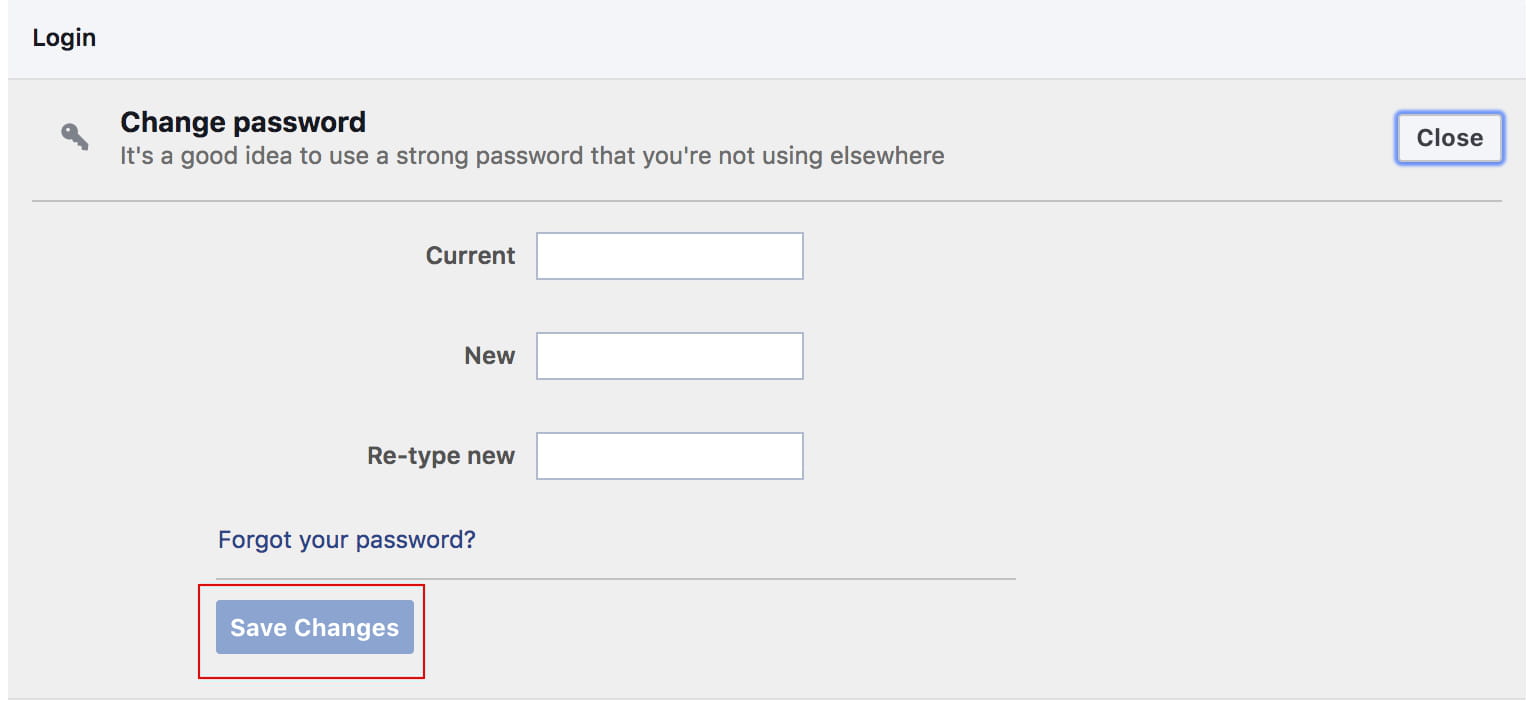Click the "Current" field label
Viewport: 1530px width, 704px height.
coord(470,256)
